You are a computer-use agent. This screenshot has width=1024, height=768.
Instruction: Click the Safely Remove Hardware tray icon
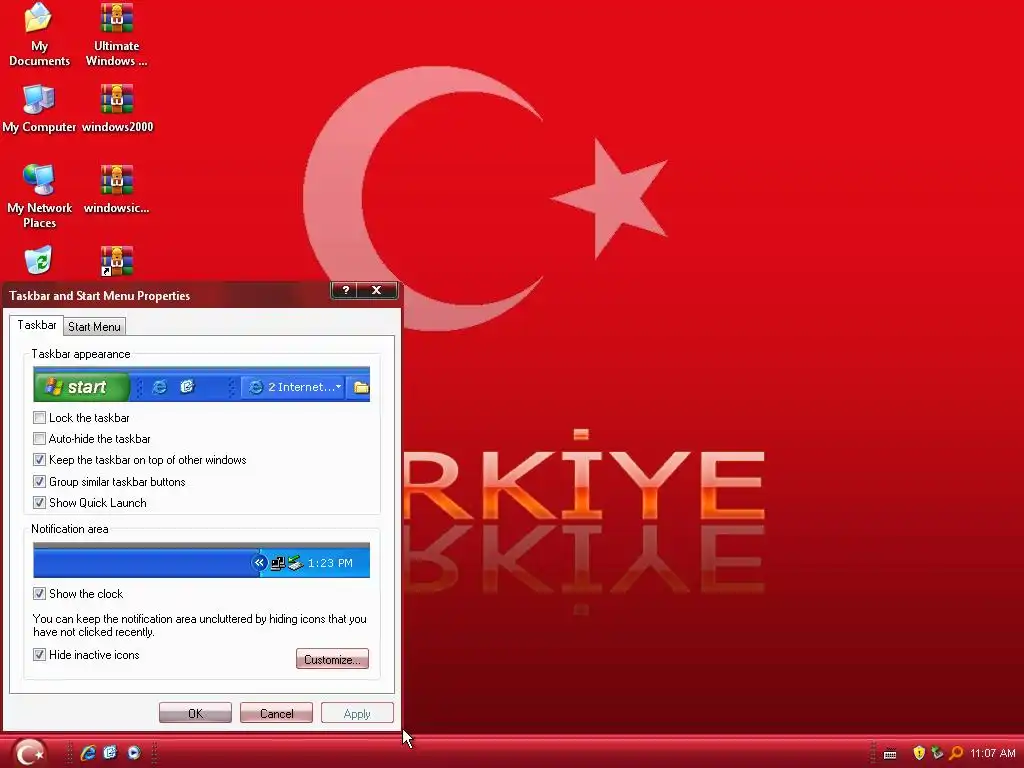(x=937, y=753)
